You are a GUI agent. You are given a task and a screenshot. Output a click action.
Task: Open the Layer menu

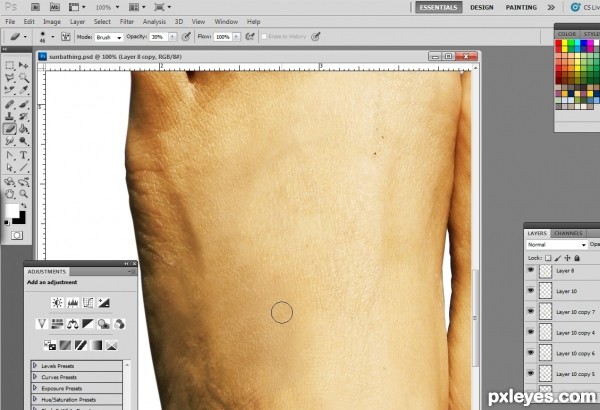click(x=77, y=22)
